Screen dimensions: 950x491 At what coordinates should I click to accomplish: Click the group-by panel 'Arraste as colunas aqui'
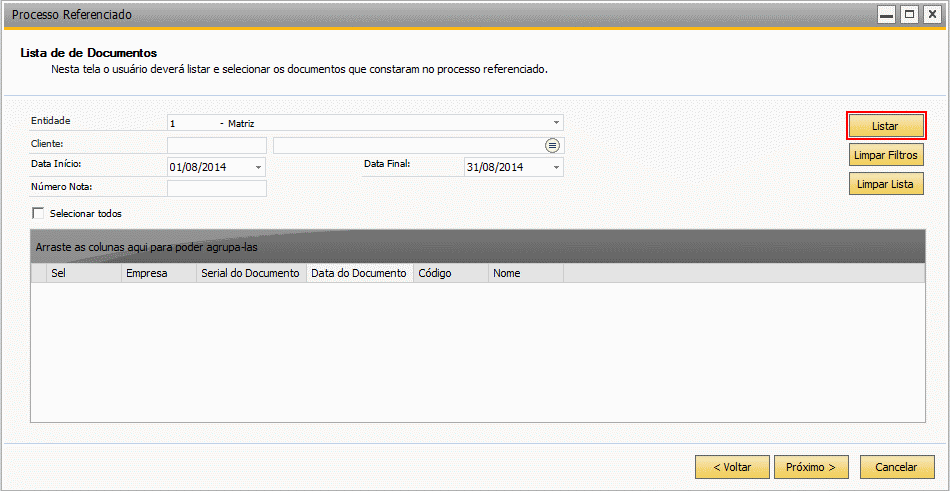coord(477,247)
